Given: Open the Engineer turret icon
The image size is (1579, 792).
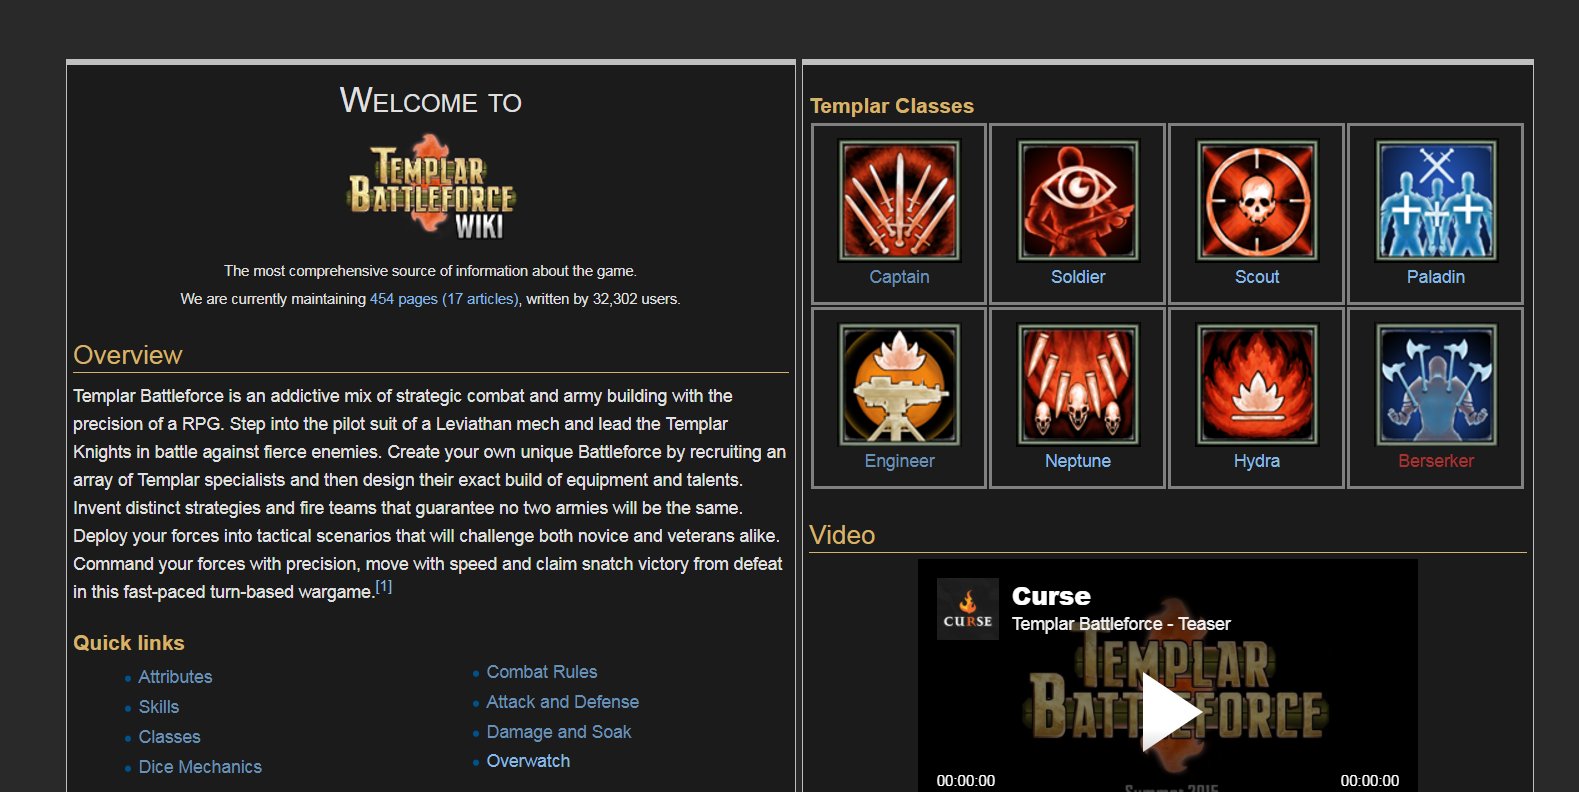Looking at the screenshot, I should (899, 384).
